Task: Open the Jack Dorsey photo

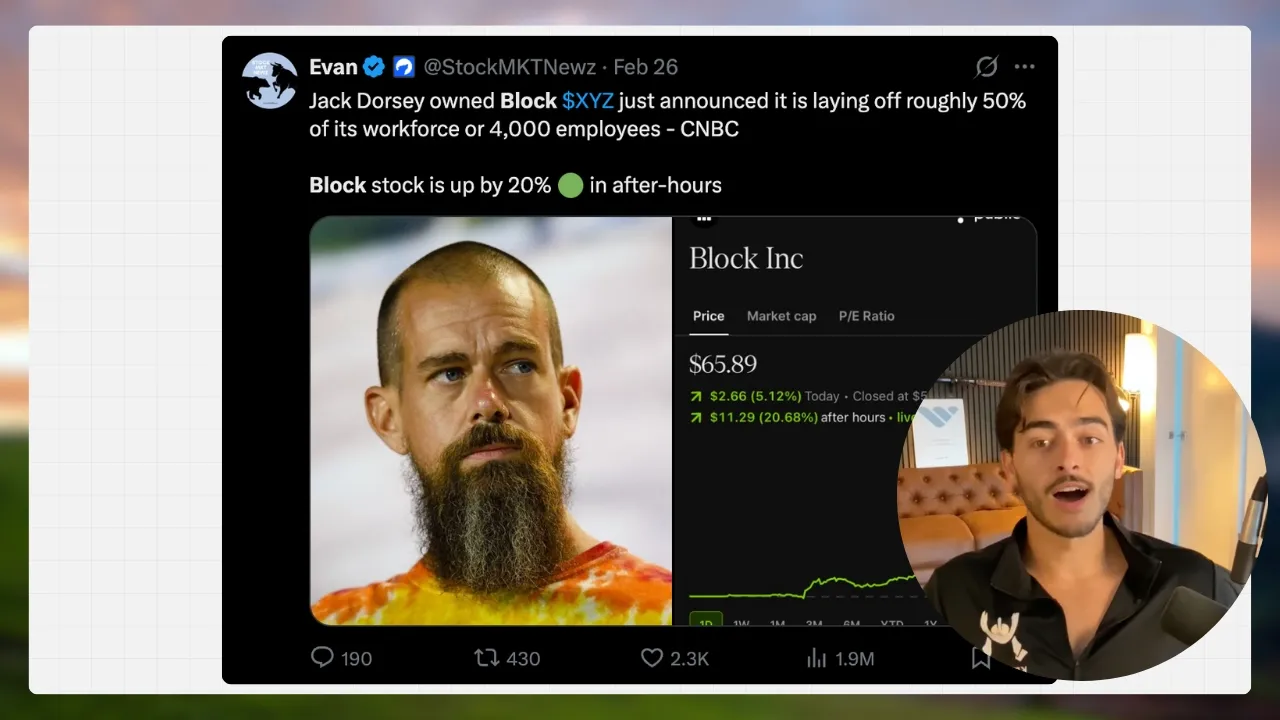Action: pos(491,420)
